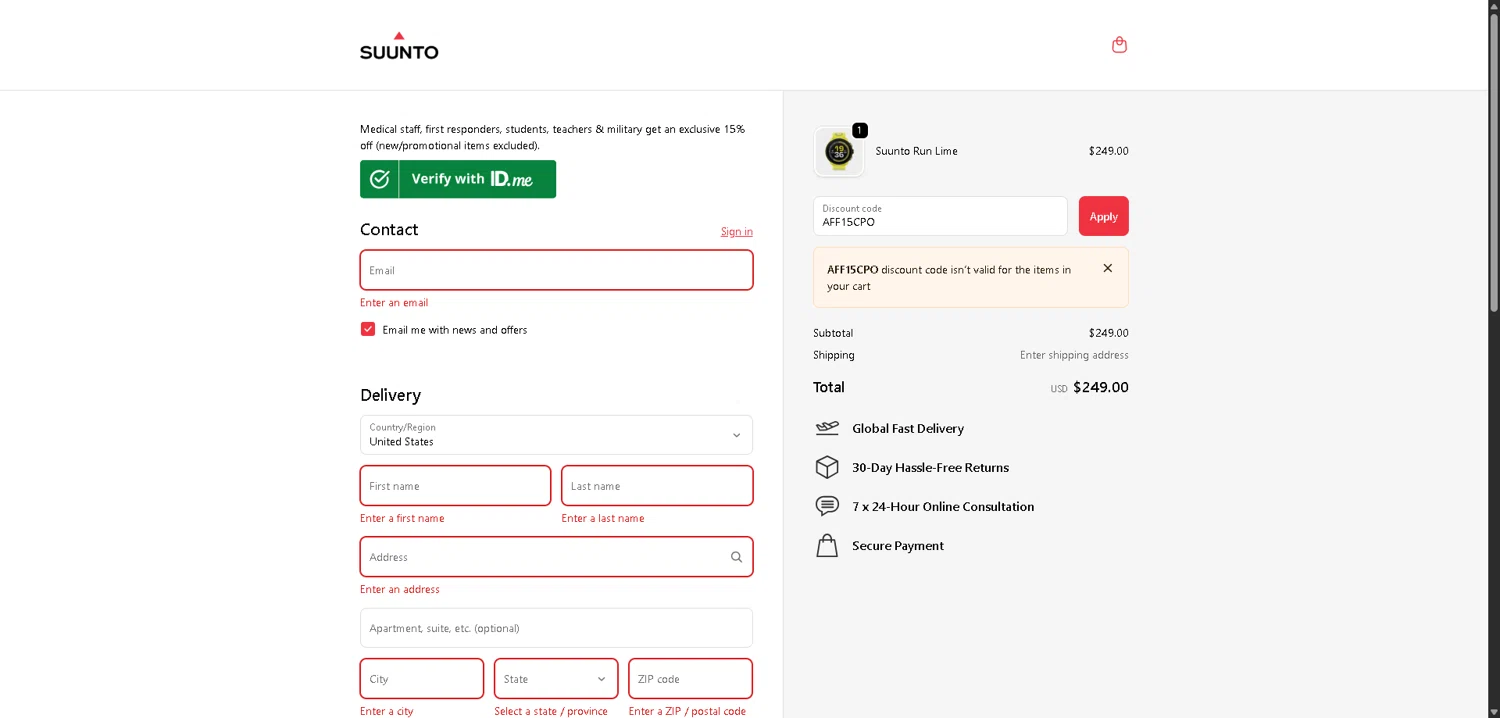
Task: Click the Contact section heading
Action: [389, 229]
